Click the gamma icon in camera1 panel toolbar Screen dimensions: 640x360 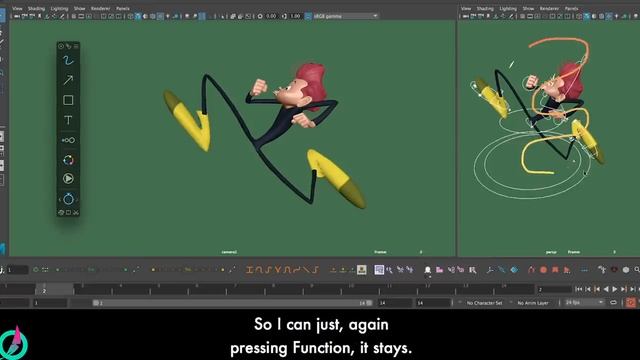(284, 16)
